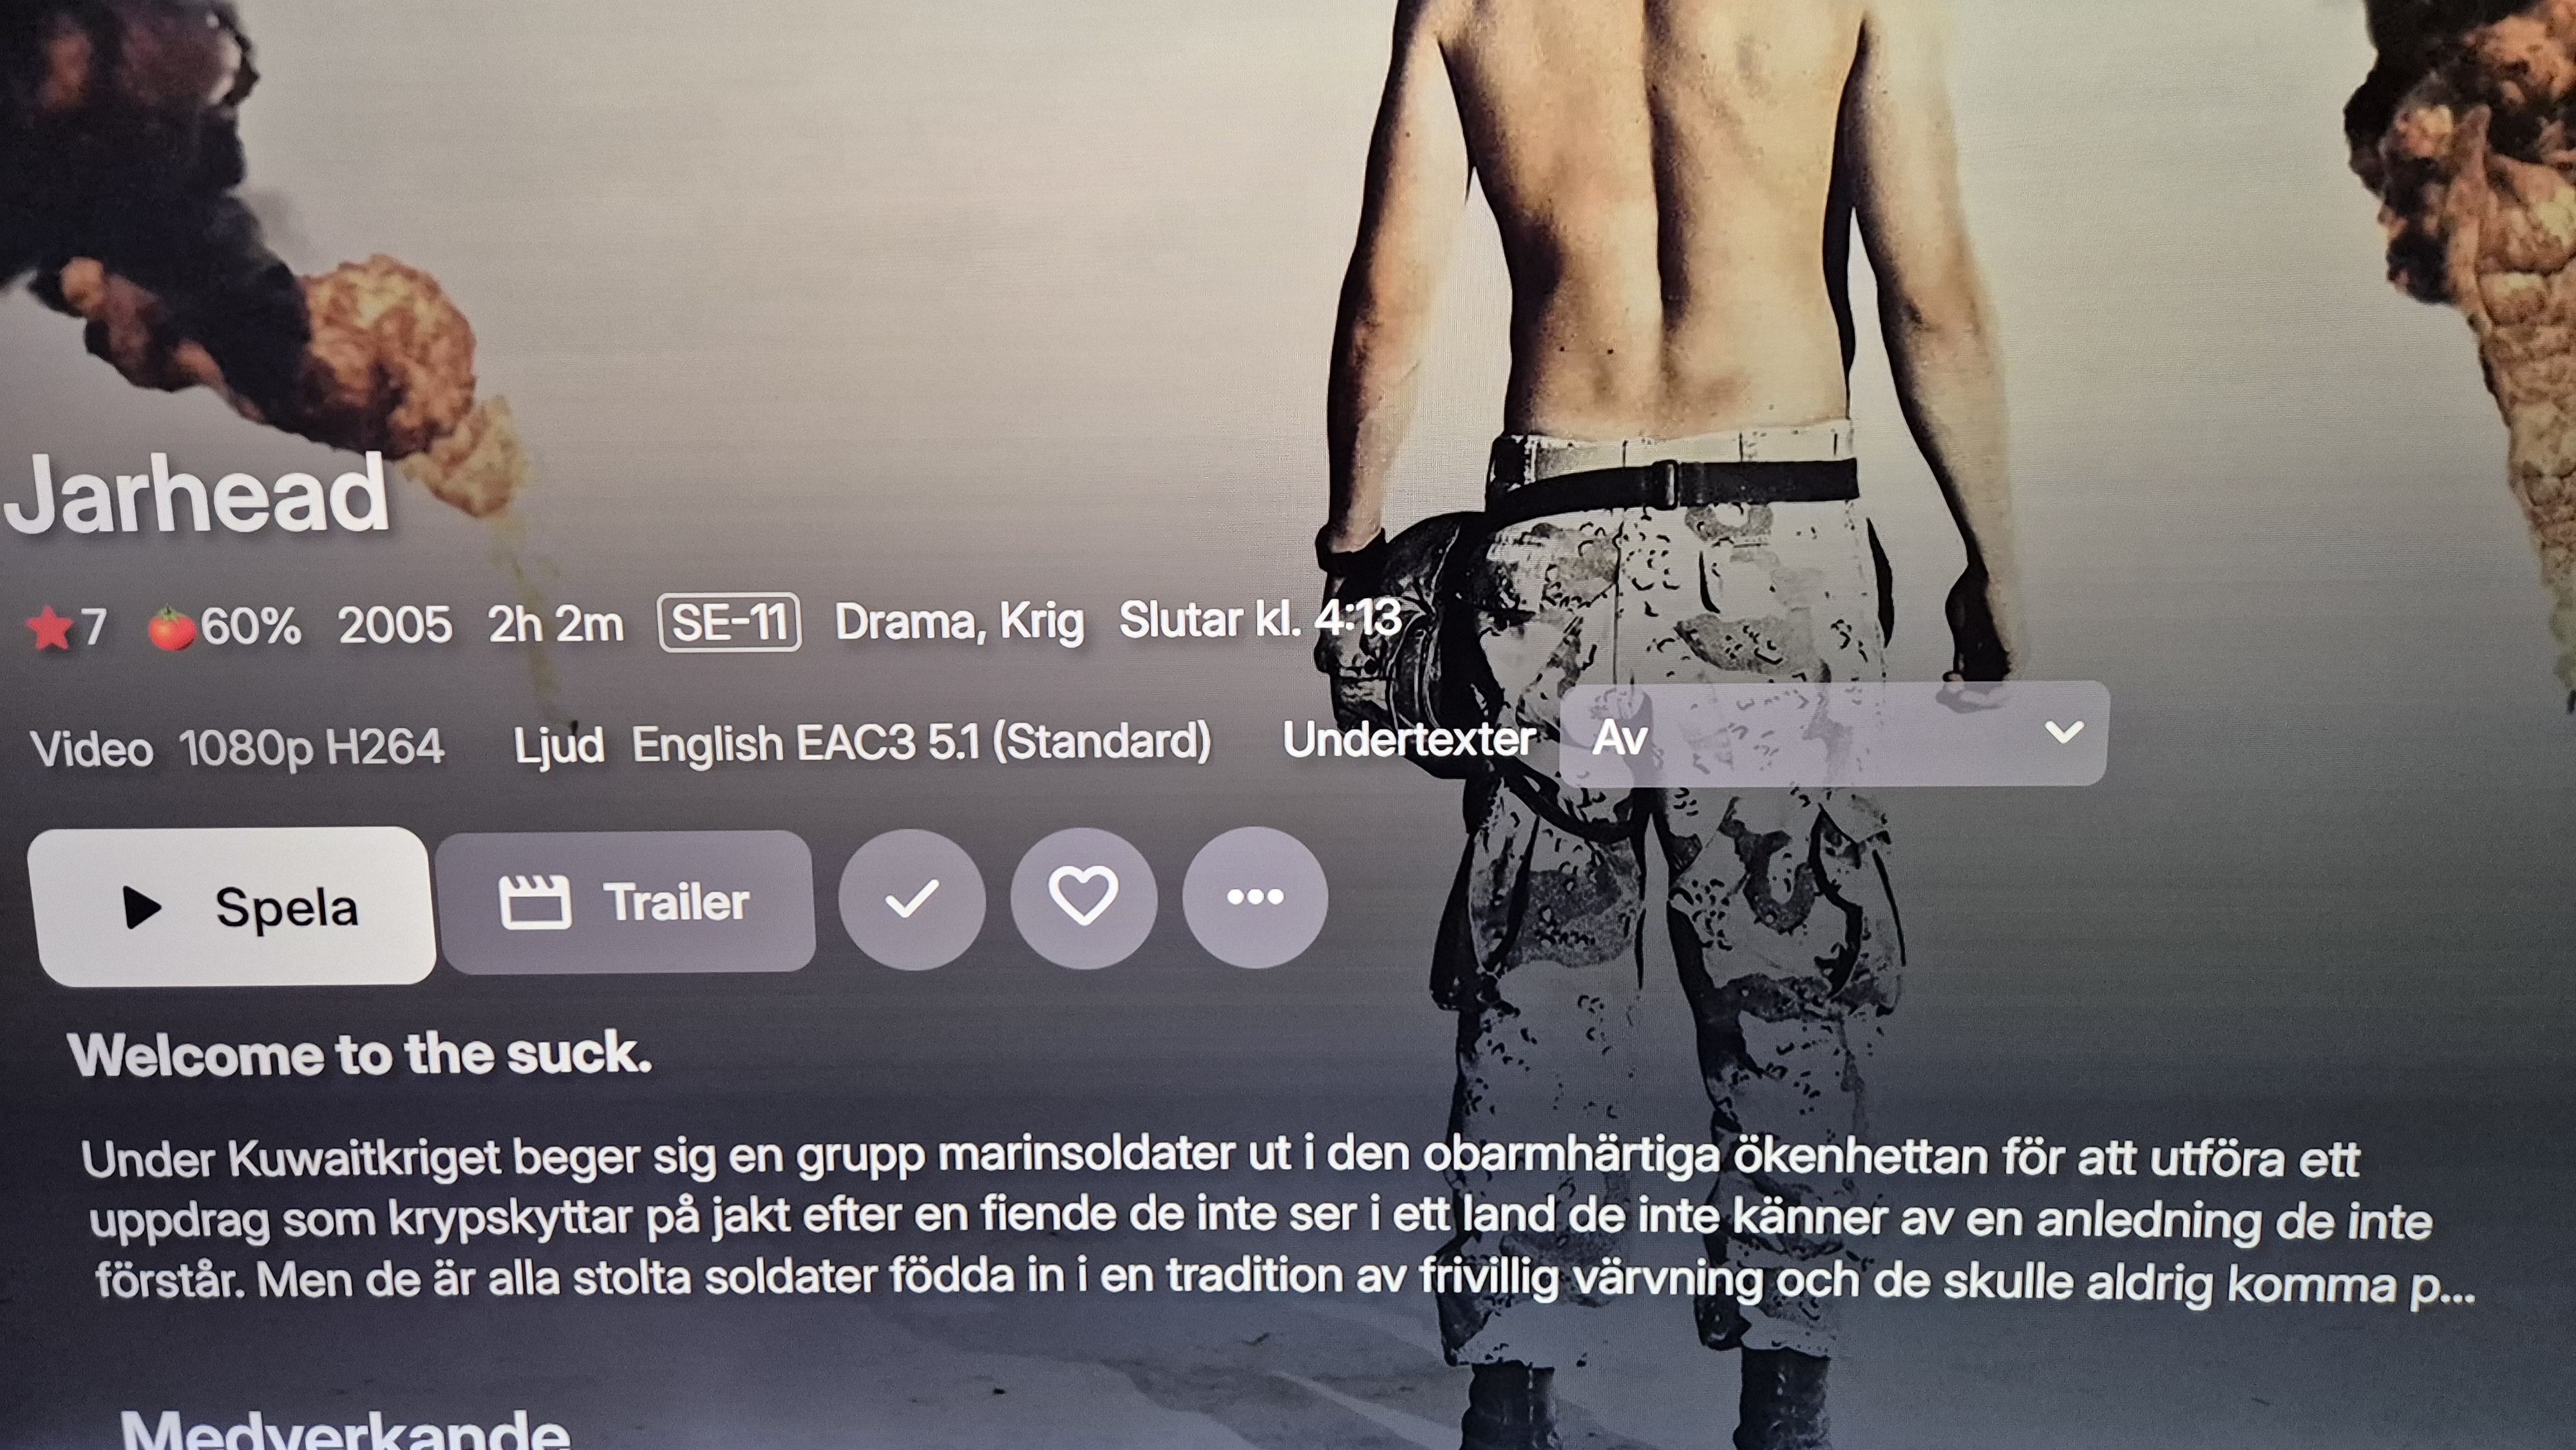The width and height of the screenshot is (2576, 1450).
Task: Click the SE-11 age rating badge
Action: (729, 622)
